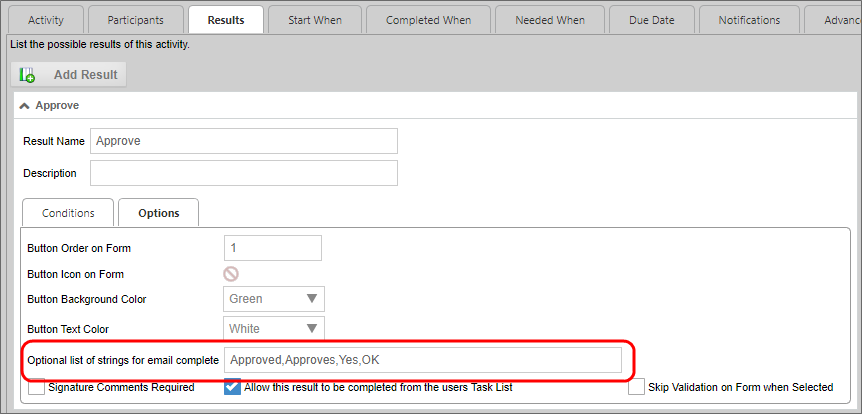
Task: Open the Notifications tab
Action: (748, 20)
